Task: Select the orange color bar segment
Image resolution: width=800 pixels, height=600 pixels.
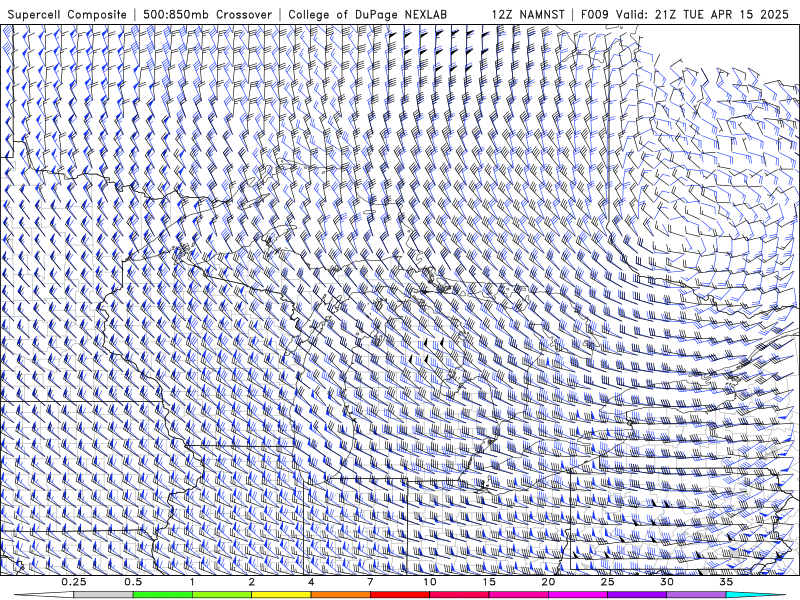Action: pos(340,595)
